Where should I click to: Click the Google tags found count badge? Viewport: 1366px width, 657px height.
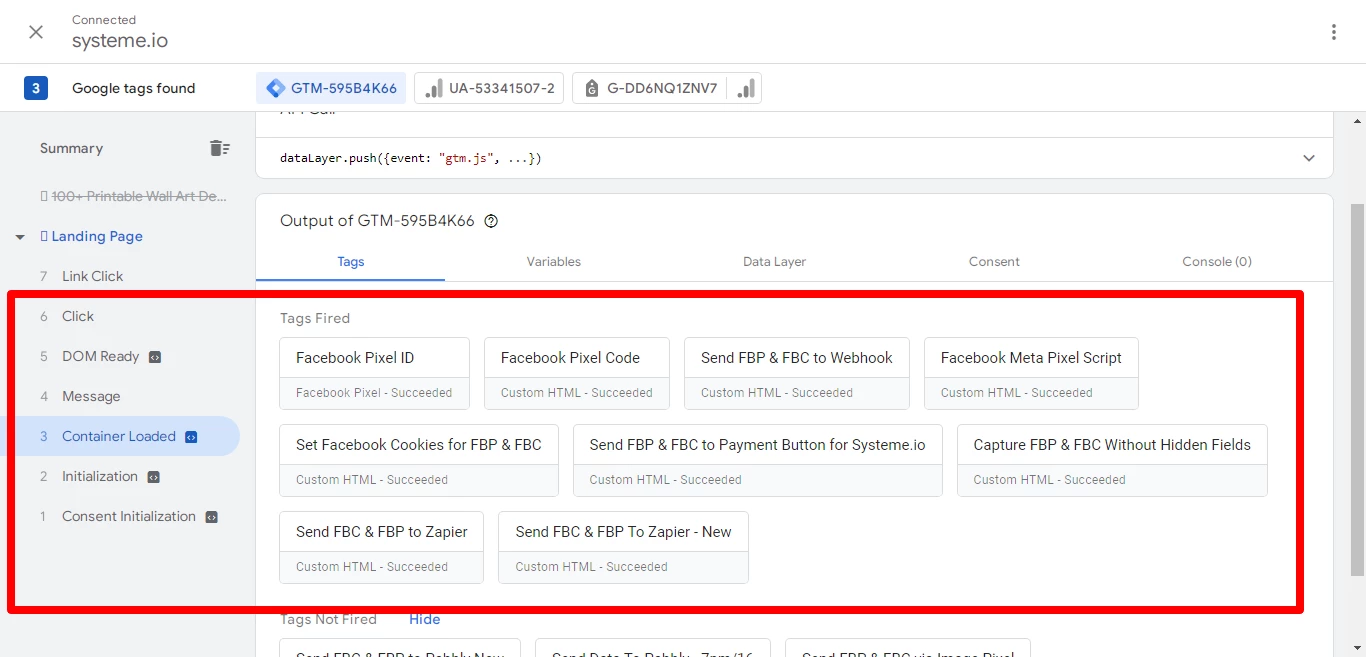(36, 88)
